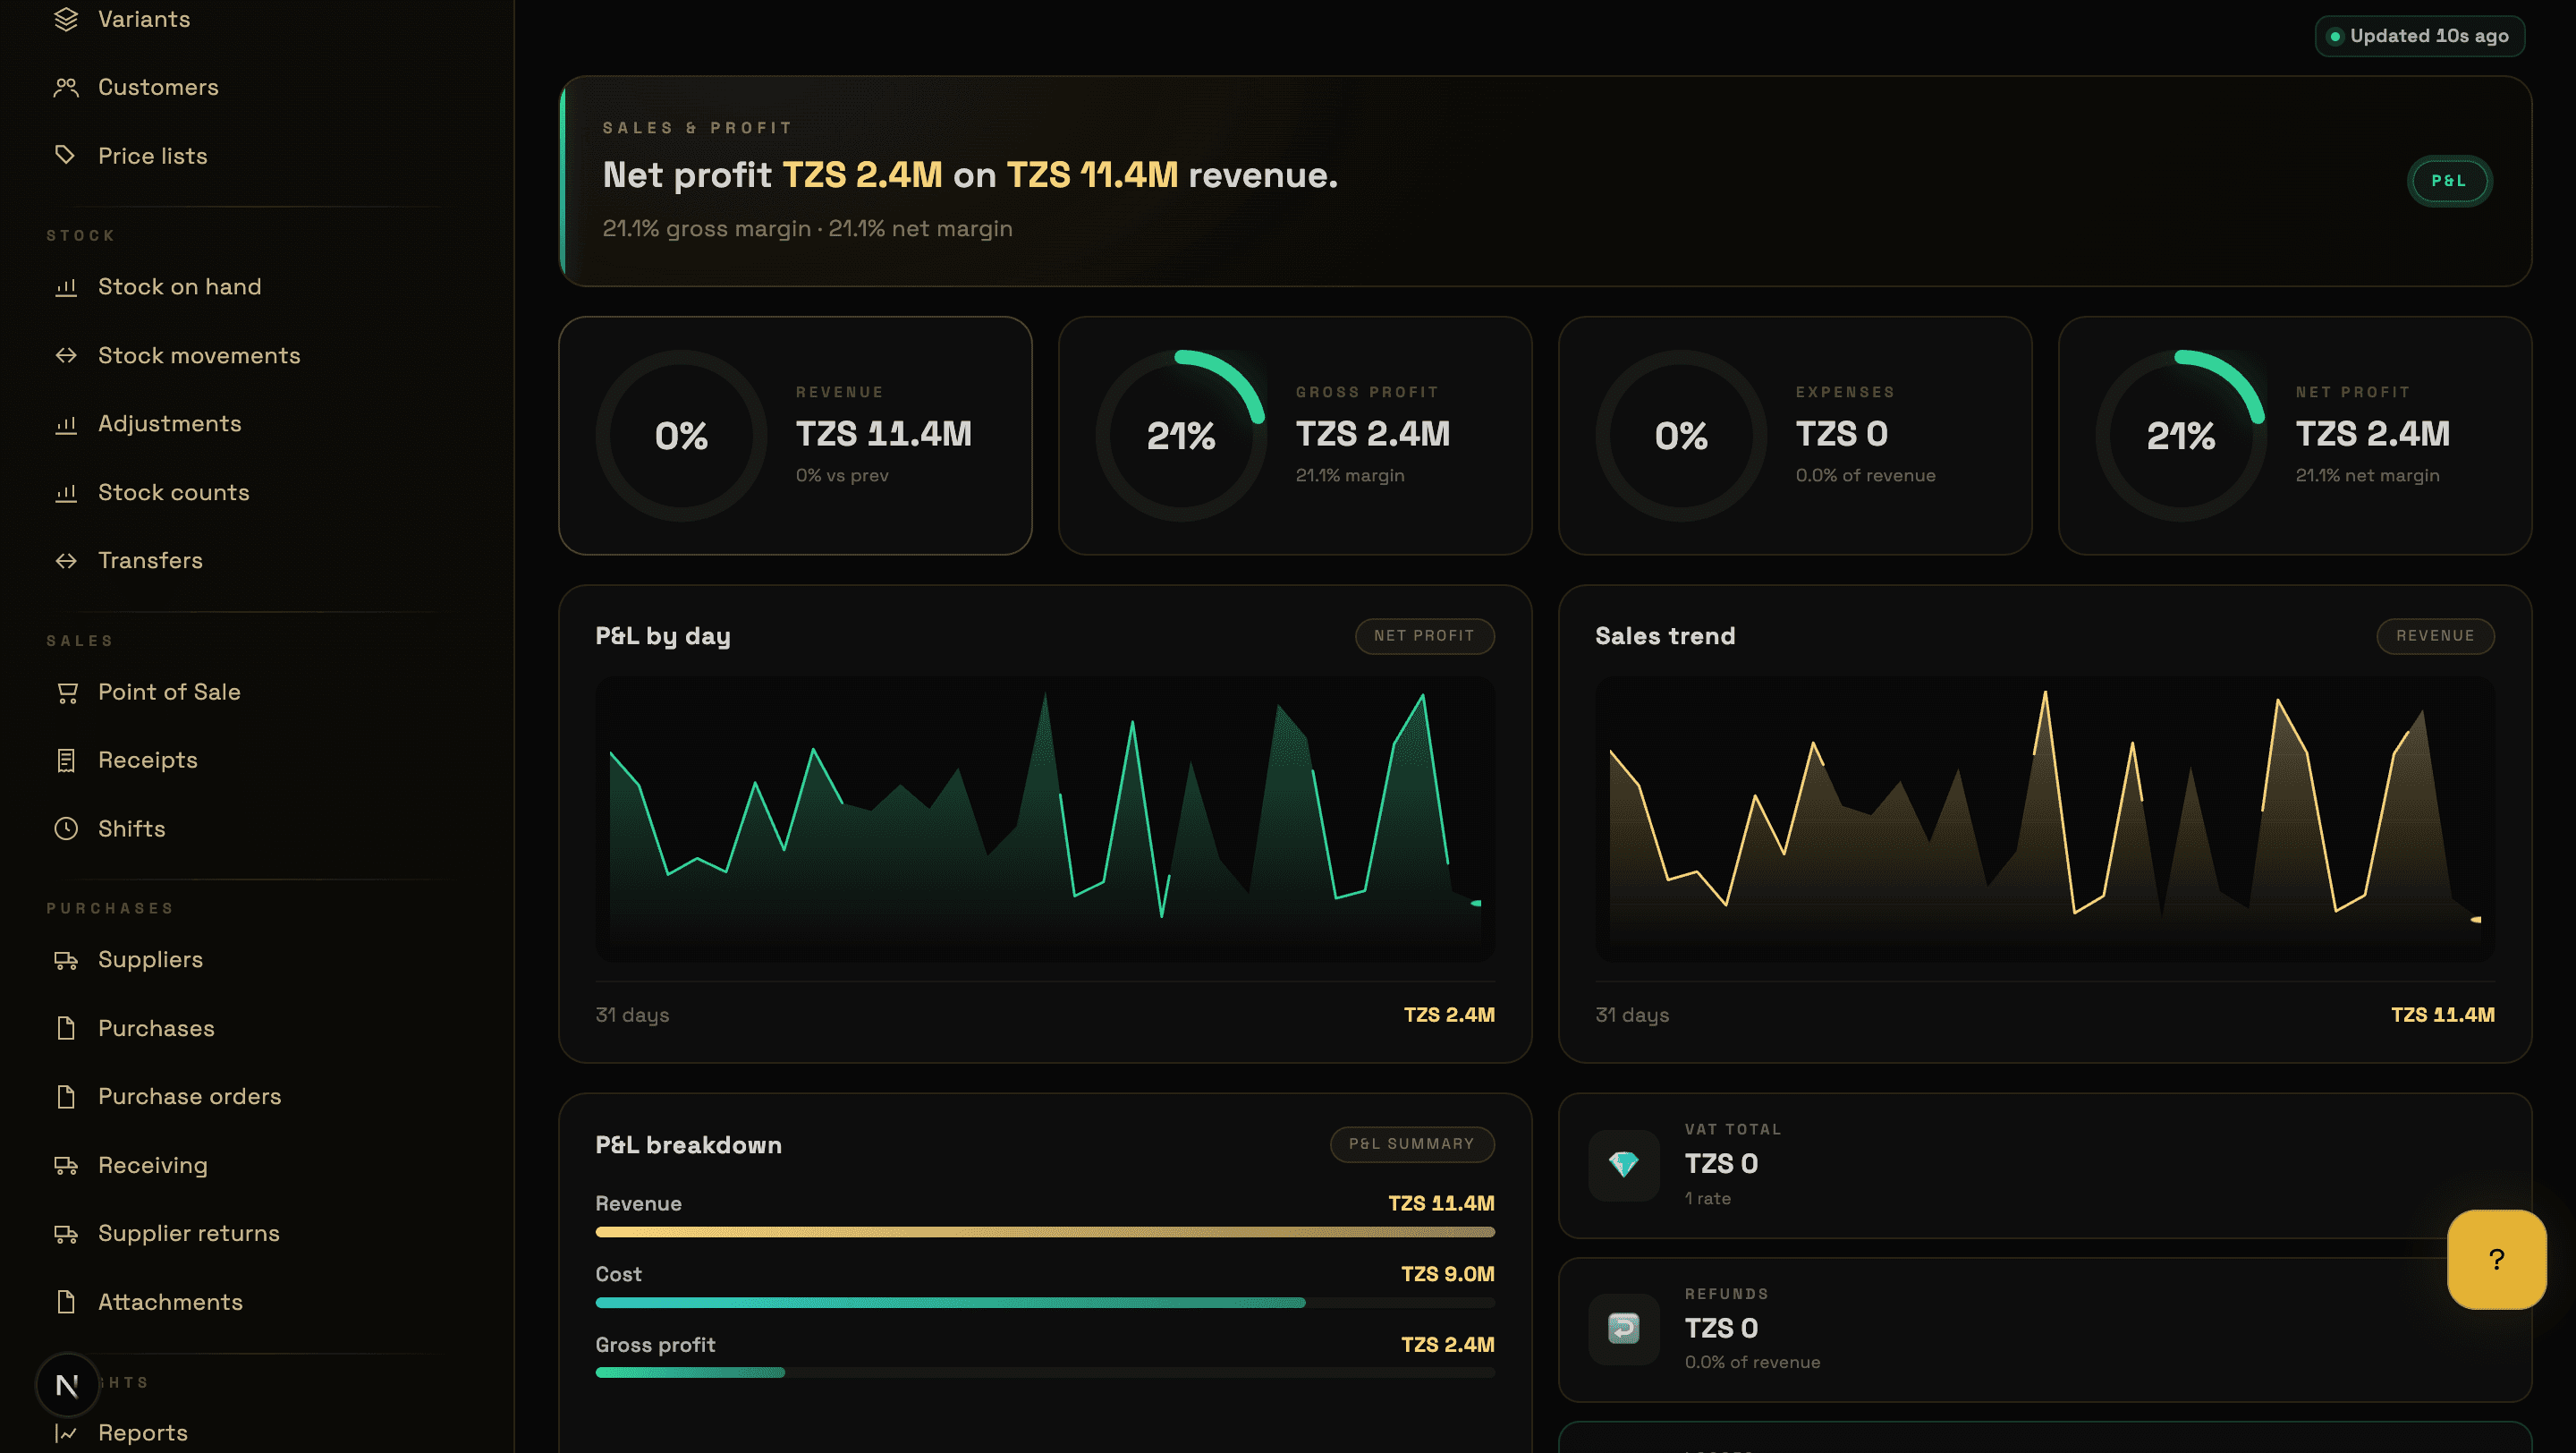
Task: Click the Transfers arrows icon
Action: [66, 560]
